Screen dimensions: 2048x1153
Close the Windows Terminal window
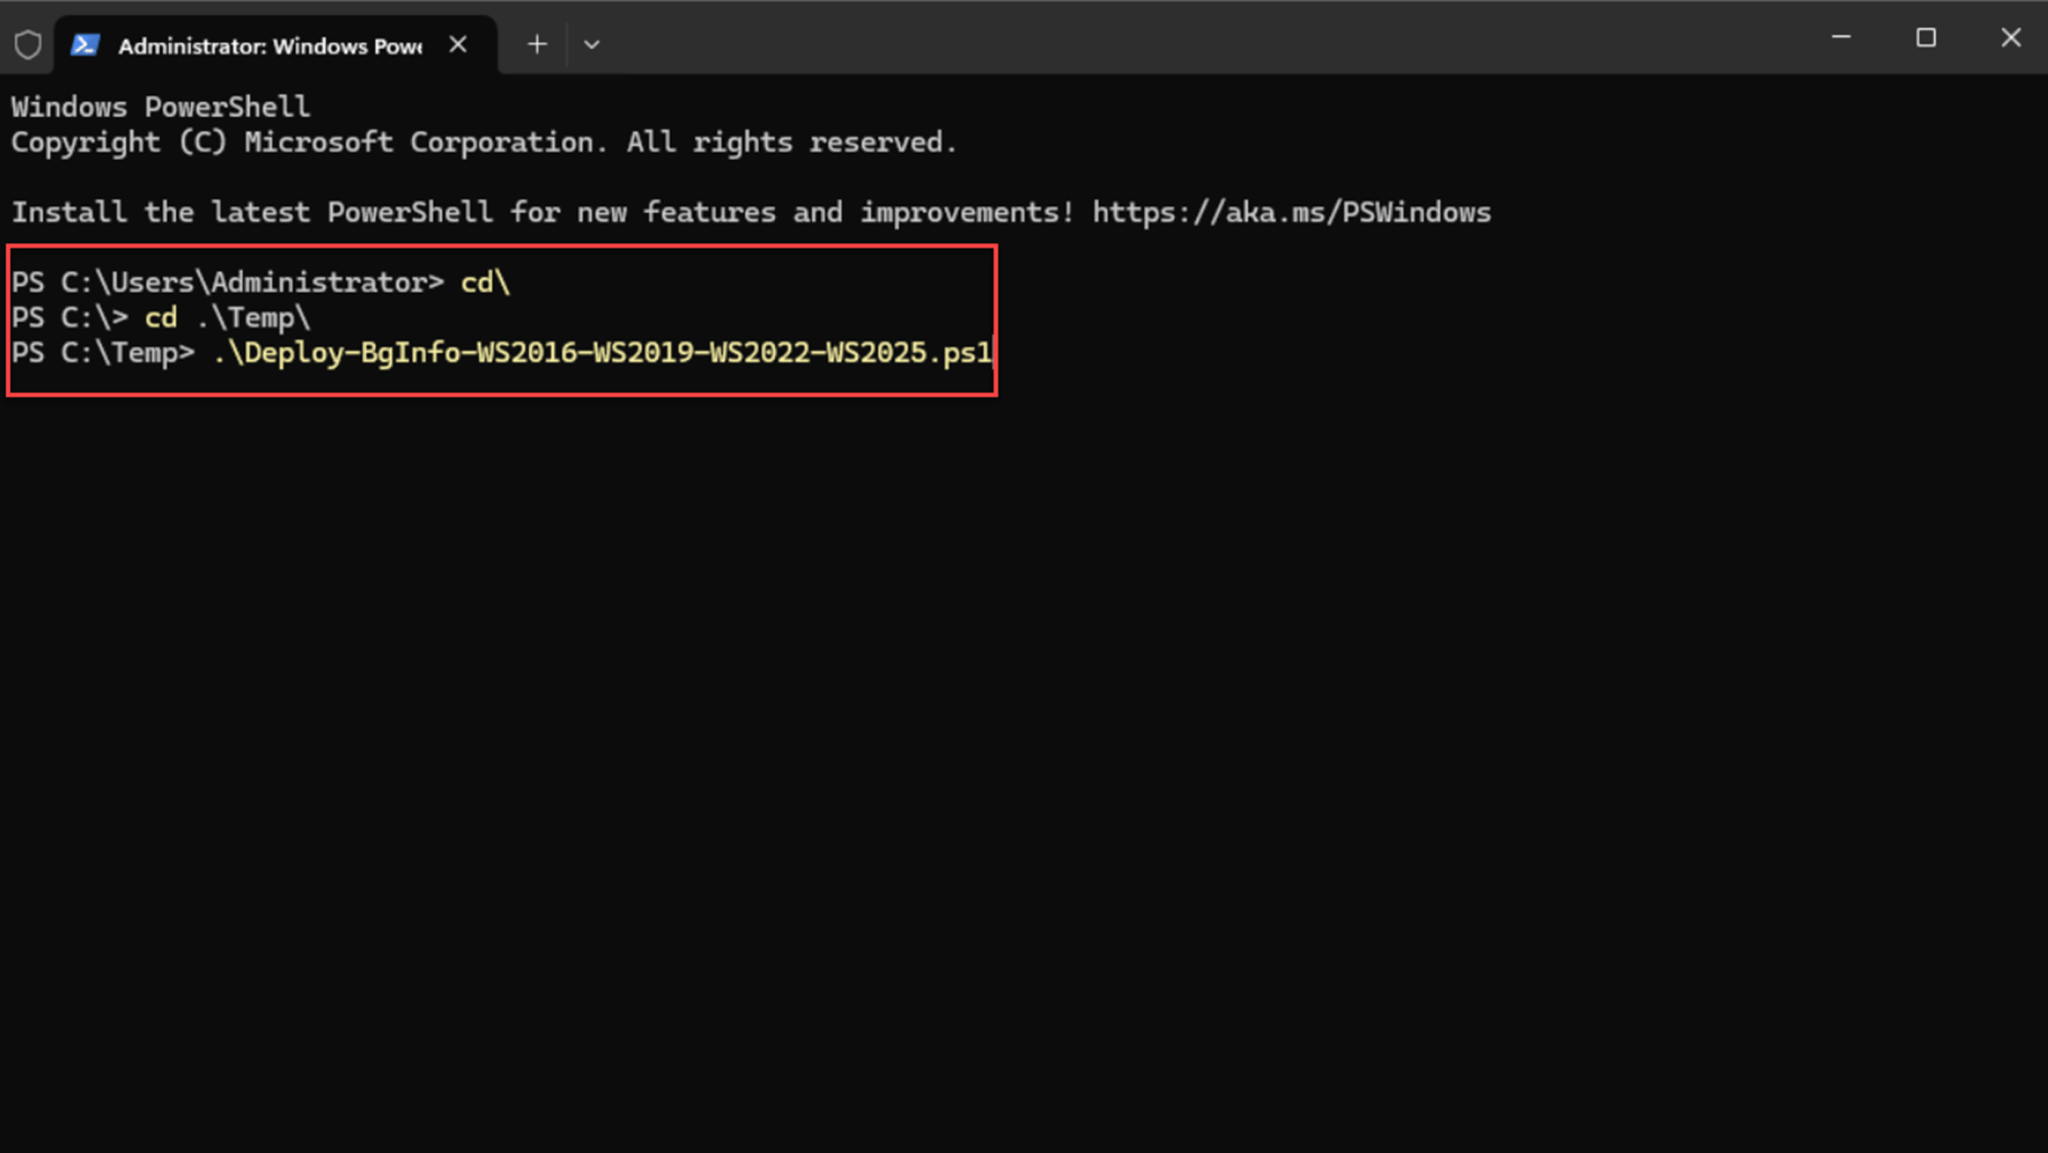pyautogui.click(x=2011, y=38)
